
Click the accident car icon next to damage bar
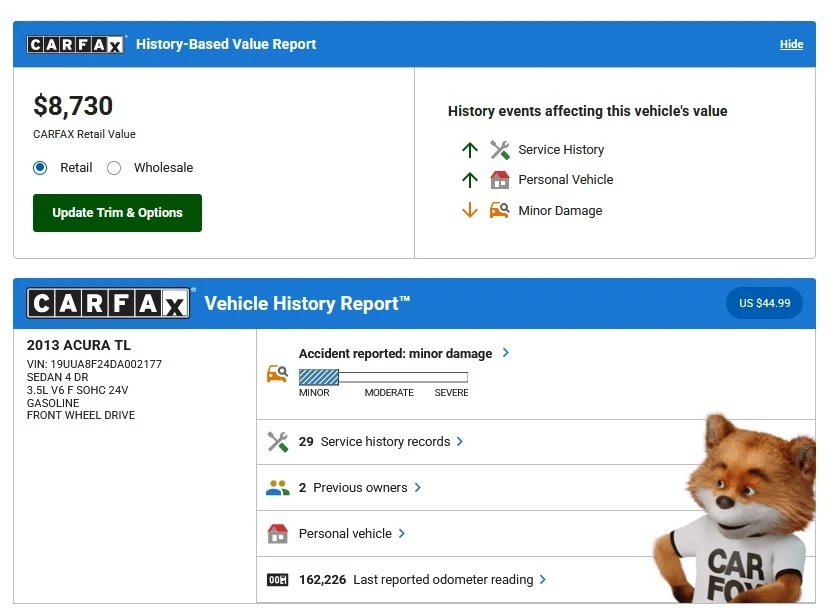click(x=277, y=373)
